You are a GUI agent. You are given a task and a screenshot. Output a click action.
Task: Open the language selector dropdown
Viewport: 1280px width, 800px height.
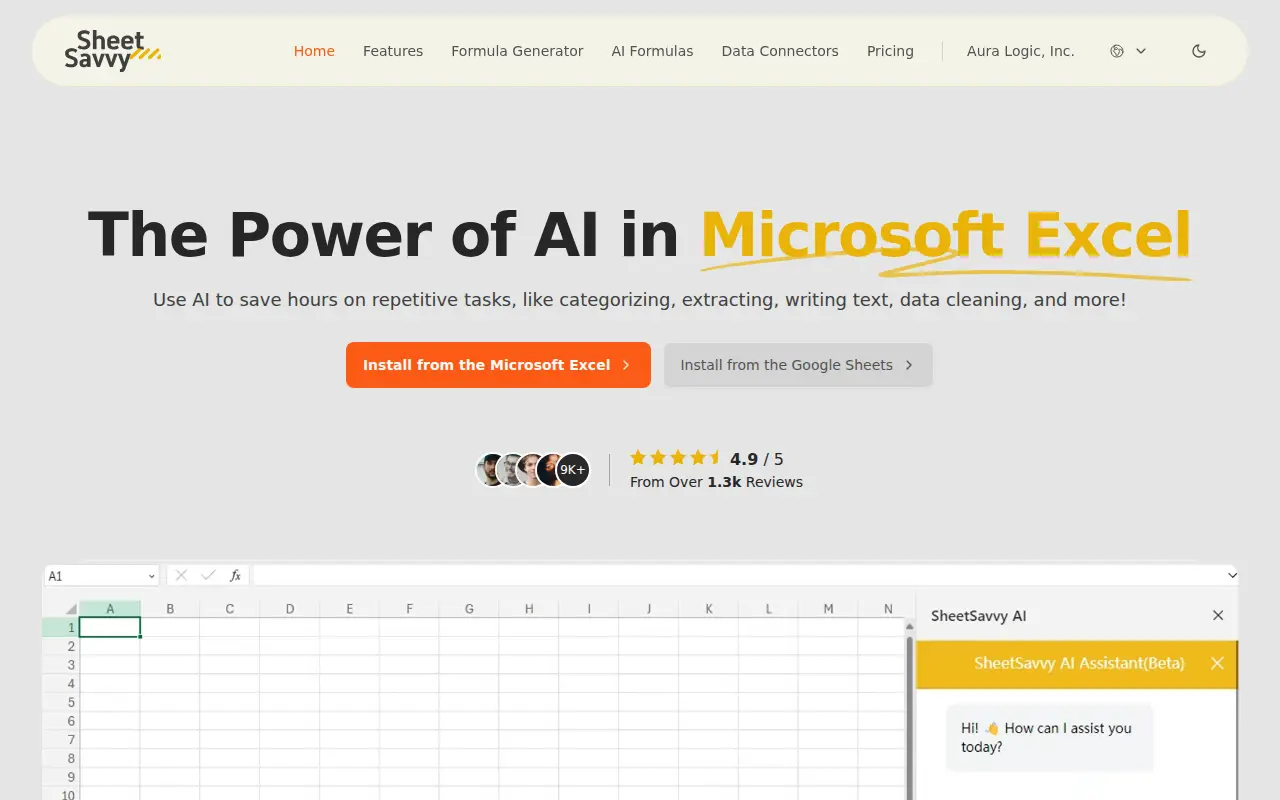click(1128, 51)
